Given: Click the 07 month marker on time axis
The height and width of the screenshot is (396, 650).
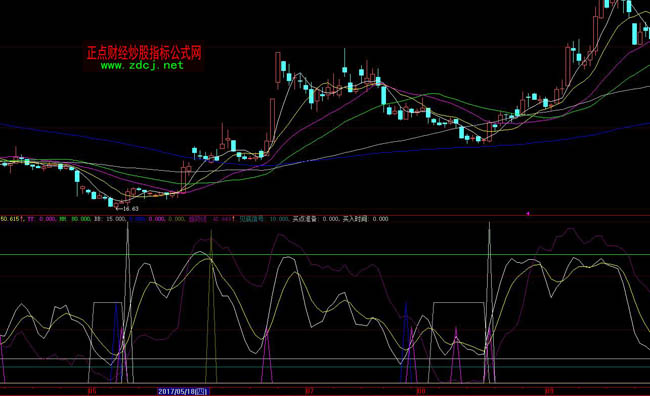Looking at the screenshot, I should coord(309,391).
